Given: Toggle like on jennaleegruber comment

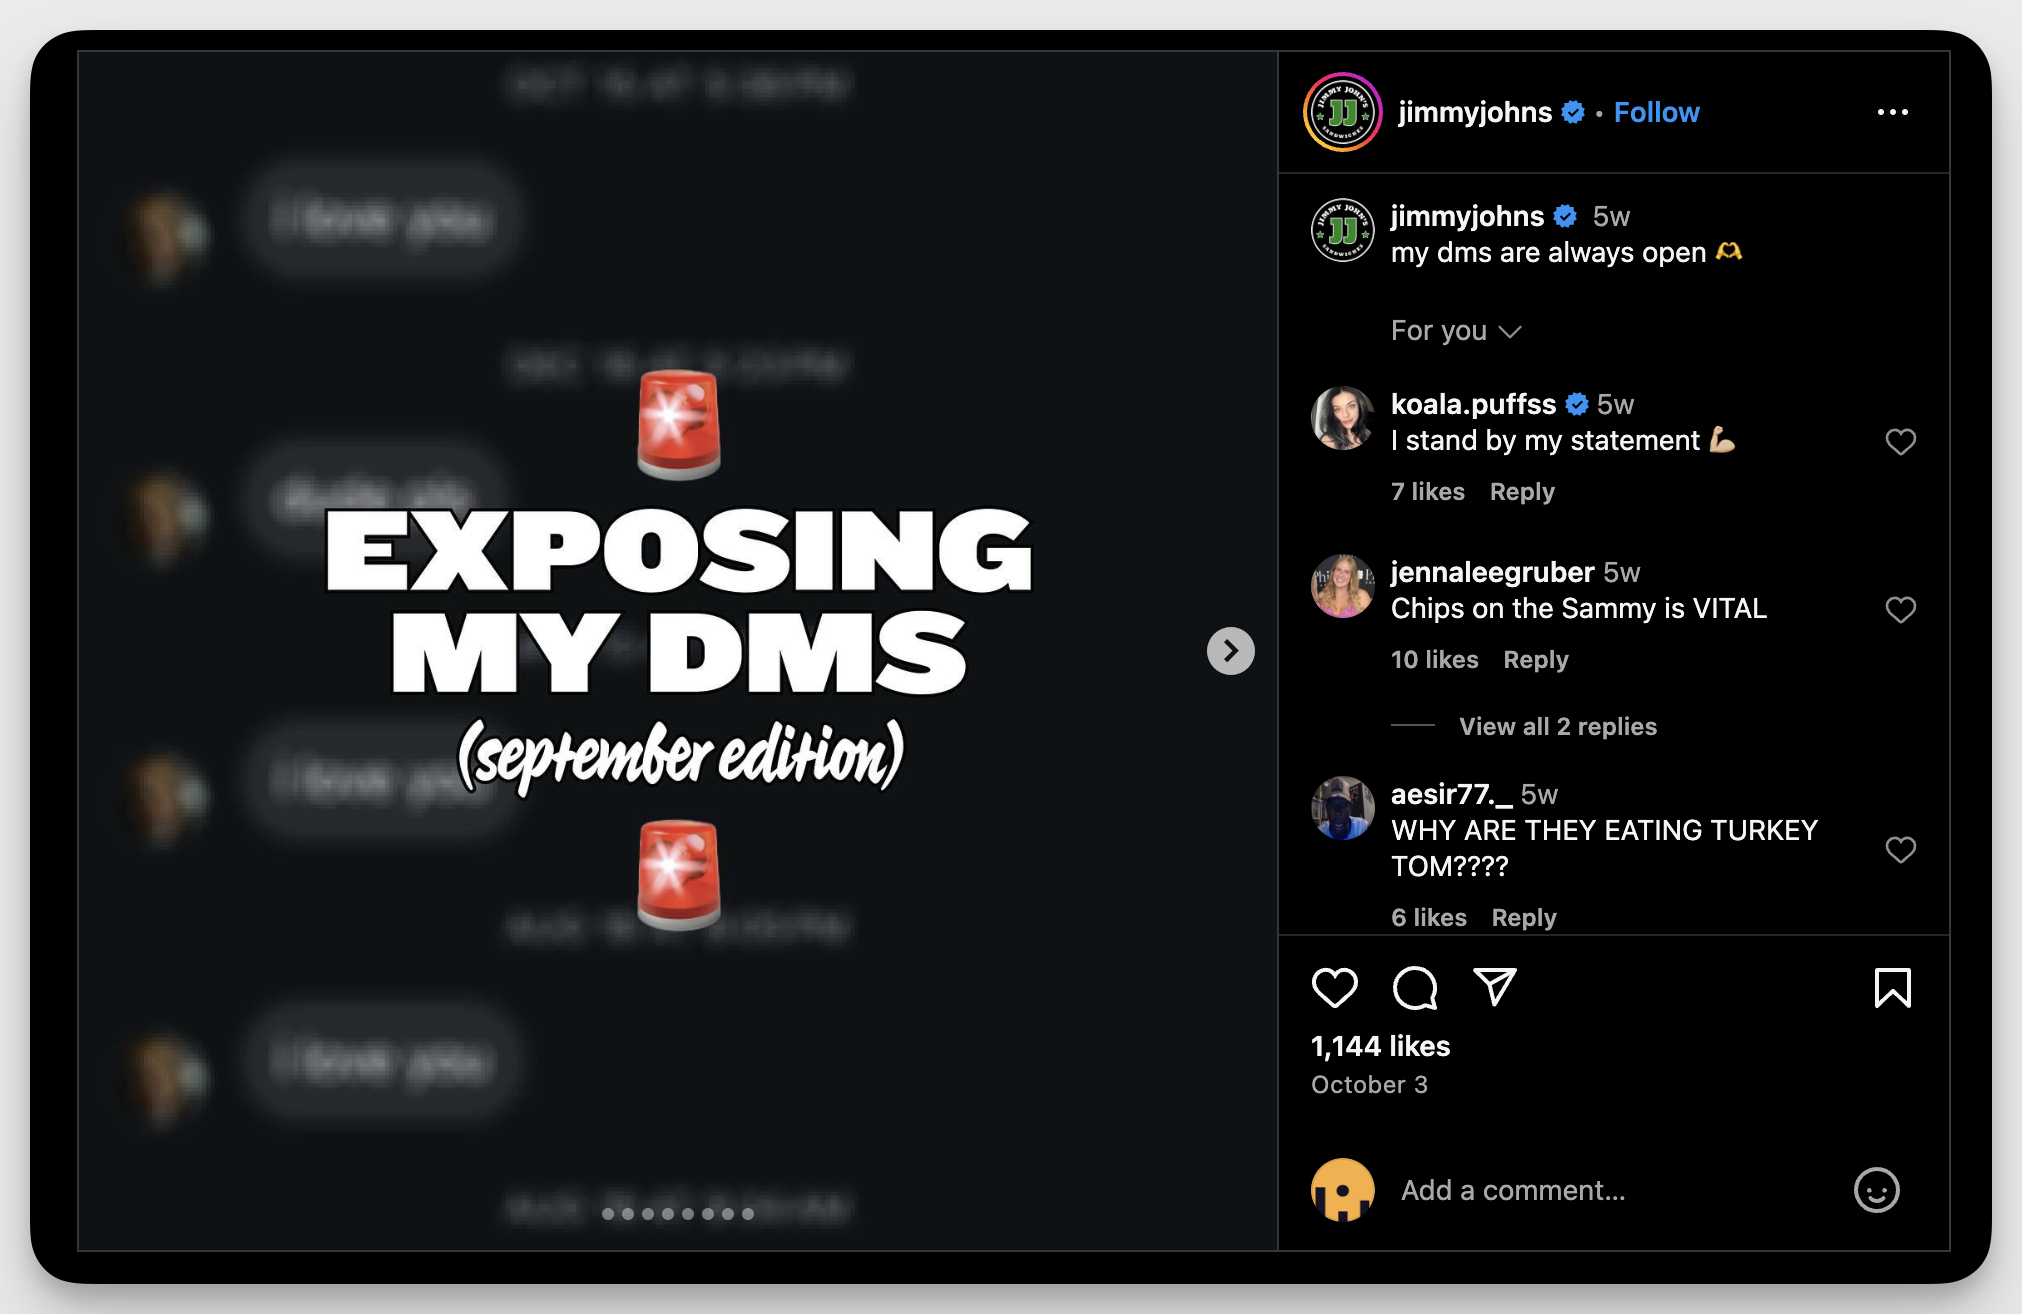Looking at the screenshot, I should tap(1901, 607).
